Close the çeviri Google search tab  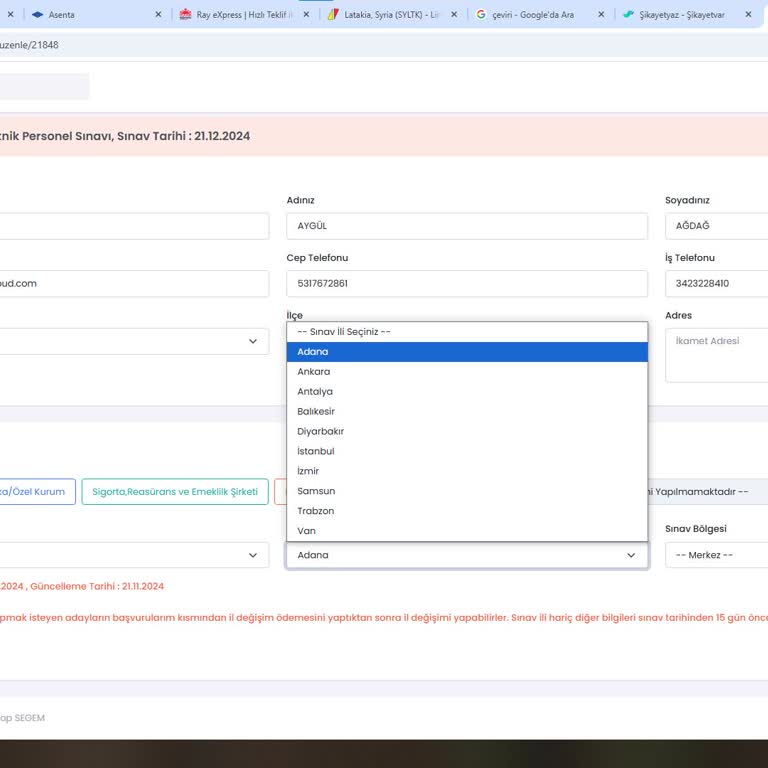point(601,15)
